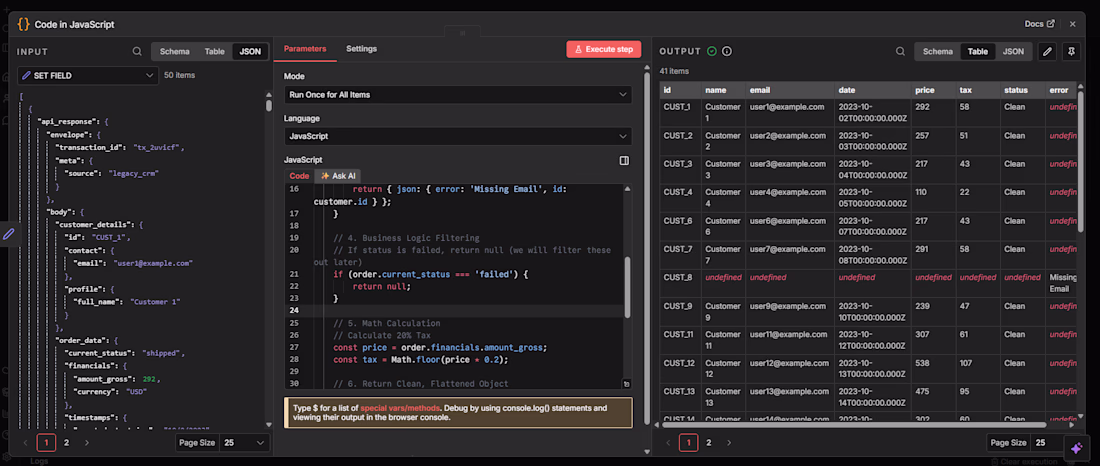1100x466 pixels.
Task: Click the pencil icon on the left edge
Action: pos(9,233)
